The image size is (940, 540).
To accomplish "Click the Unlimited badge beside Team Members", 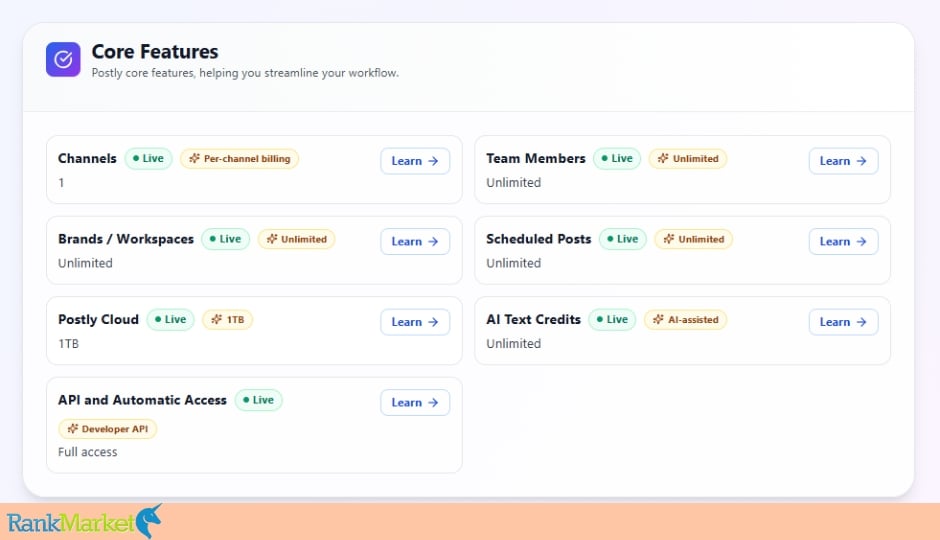I will (688, 159).
